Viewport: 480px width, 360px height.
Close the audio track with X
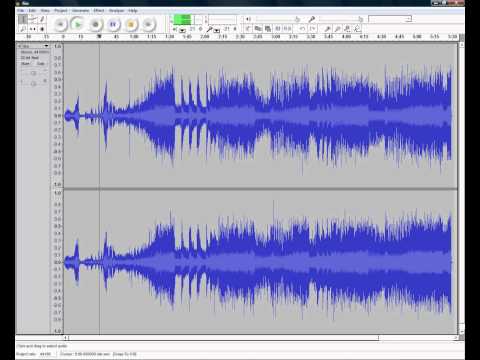[x=19, y=46]
